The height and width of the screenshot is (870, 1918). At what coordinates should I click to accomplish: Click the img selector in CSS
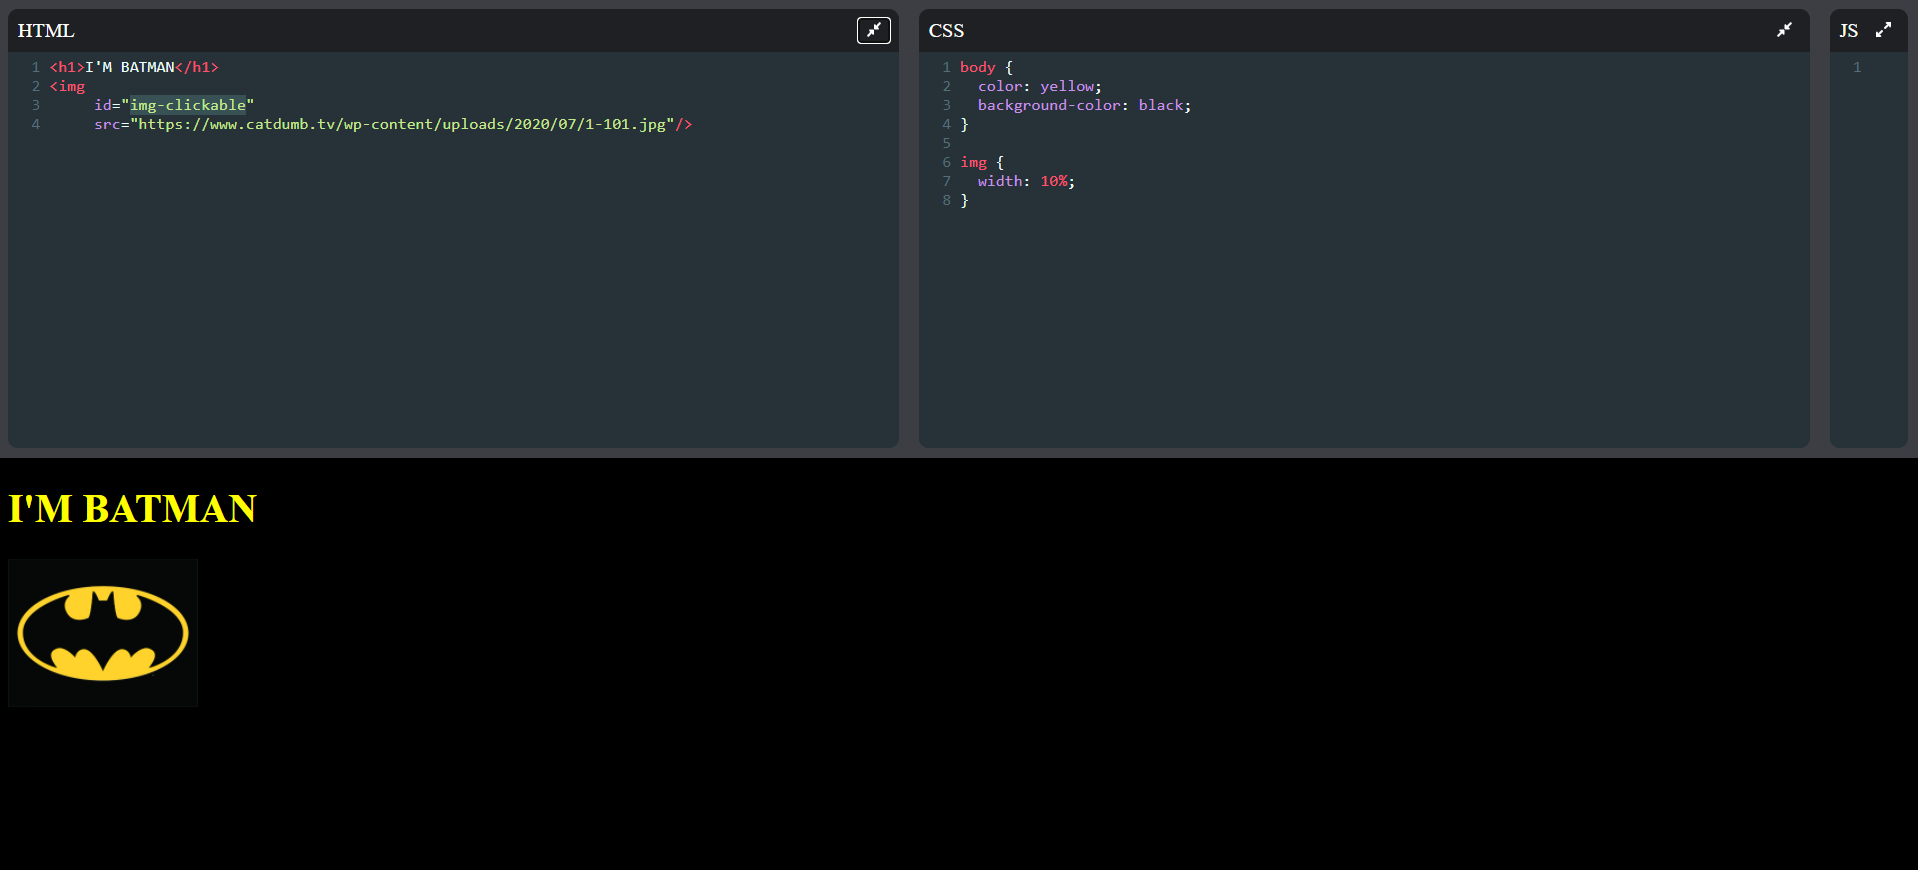click(973, 162)
